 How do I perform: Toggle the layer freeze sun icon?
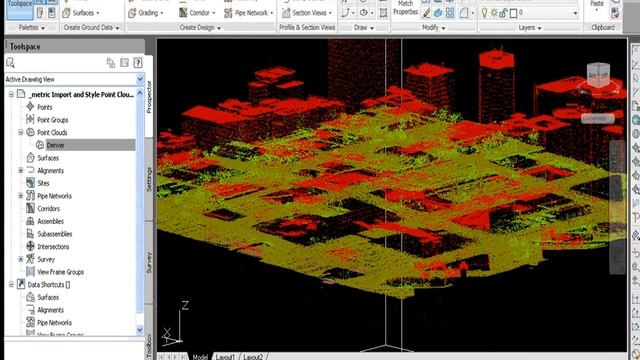494,13
